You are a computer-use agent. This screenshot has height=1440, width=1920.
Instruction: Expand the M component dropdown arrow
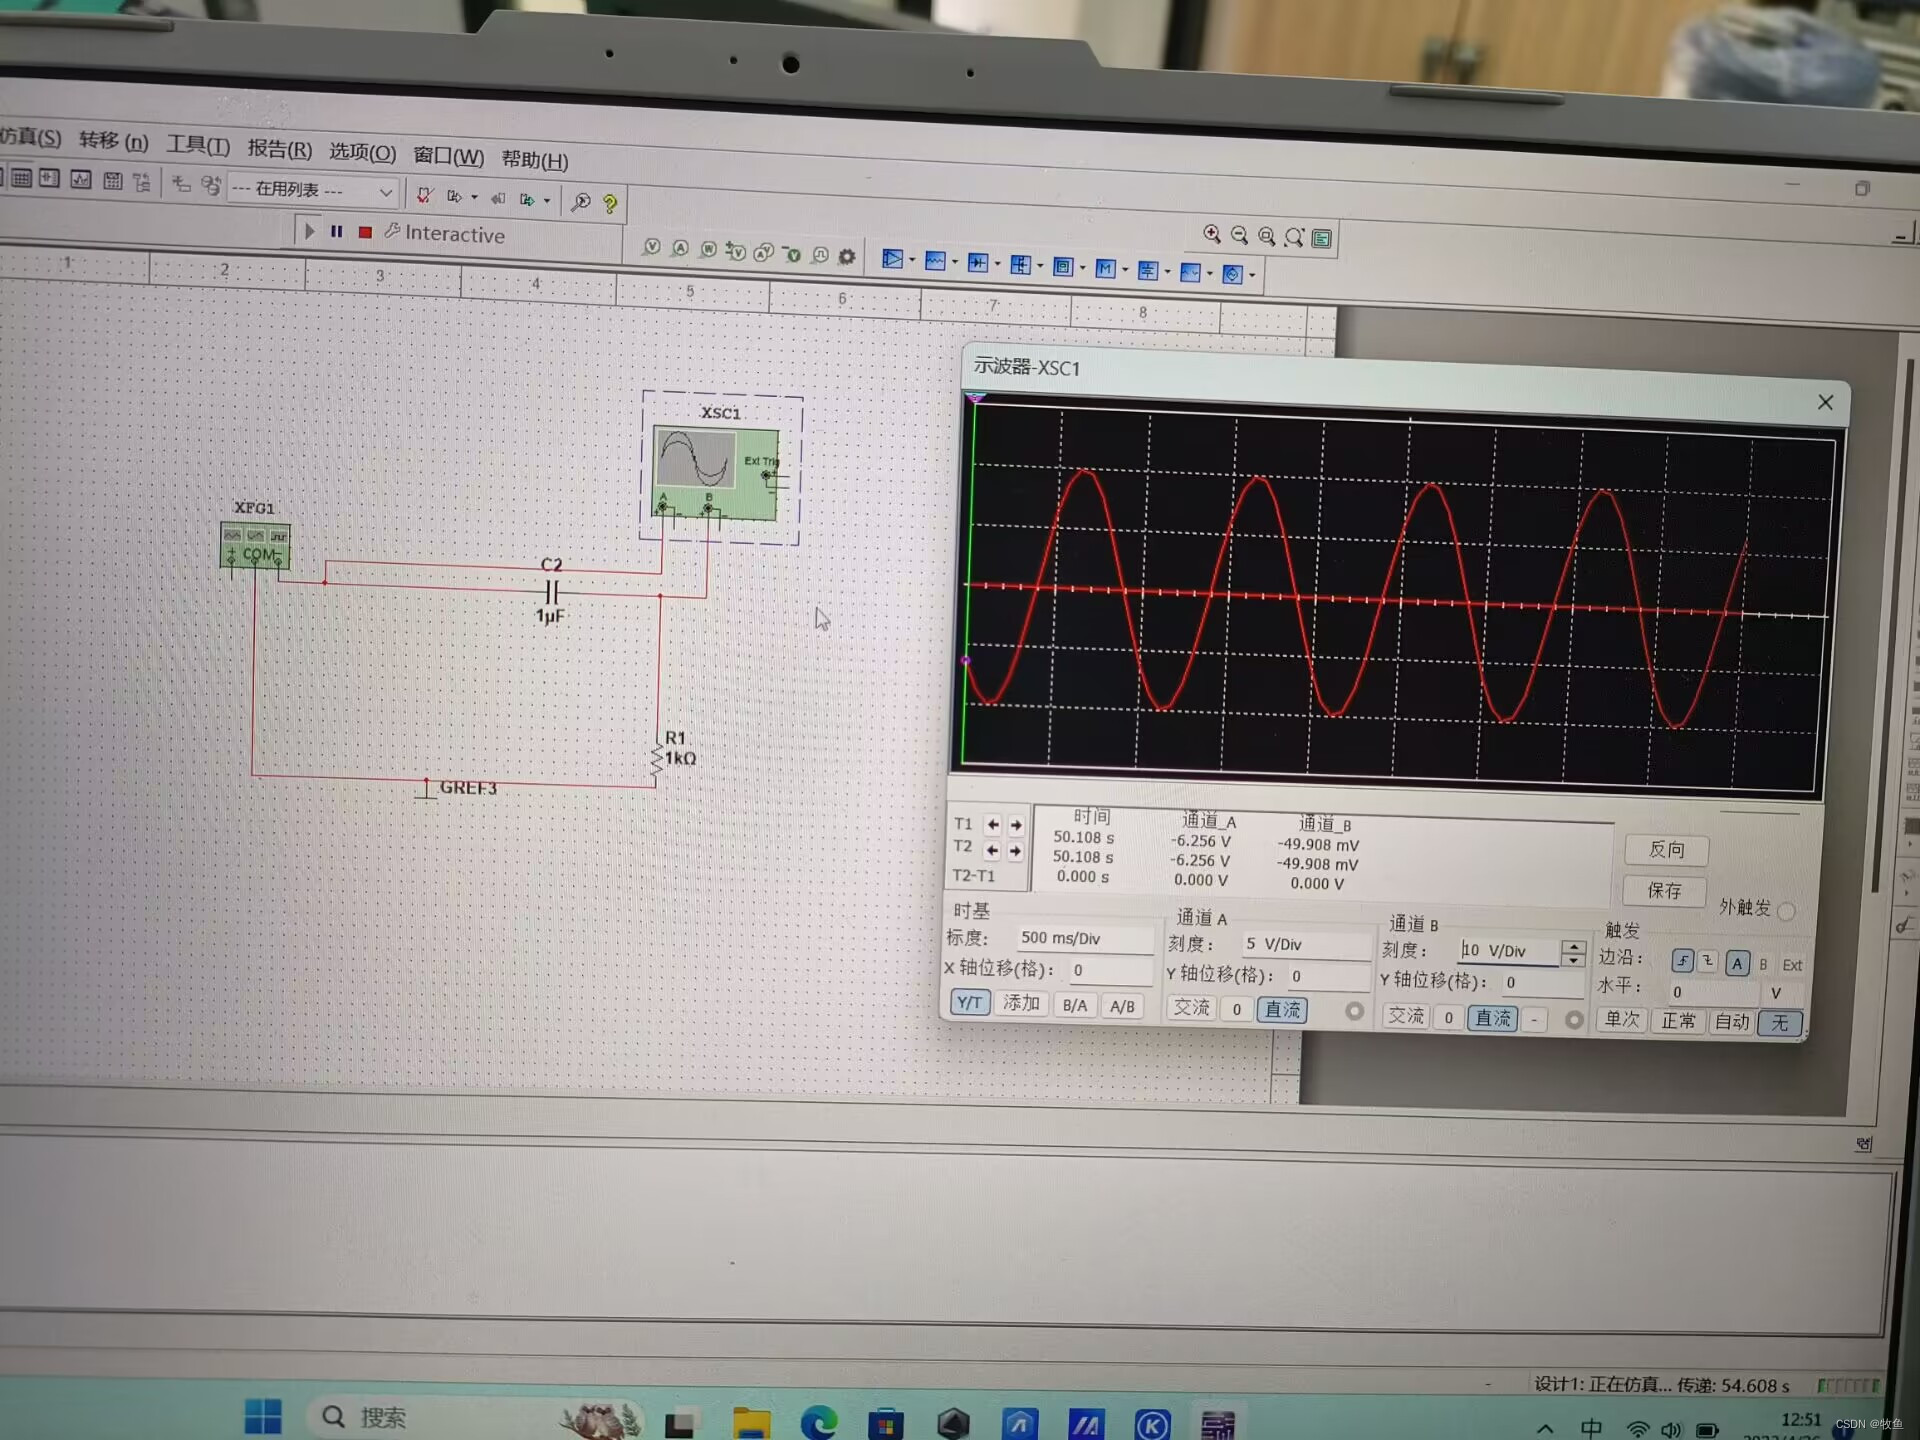tap(1126, 270)
